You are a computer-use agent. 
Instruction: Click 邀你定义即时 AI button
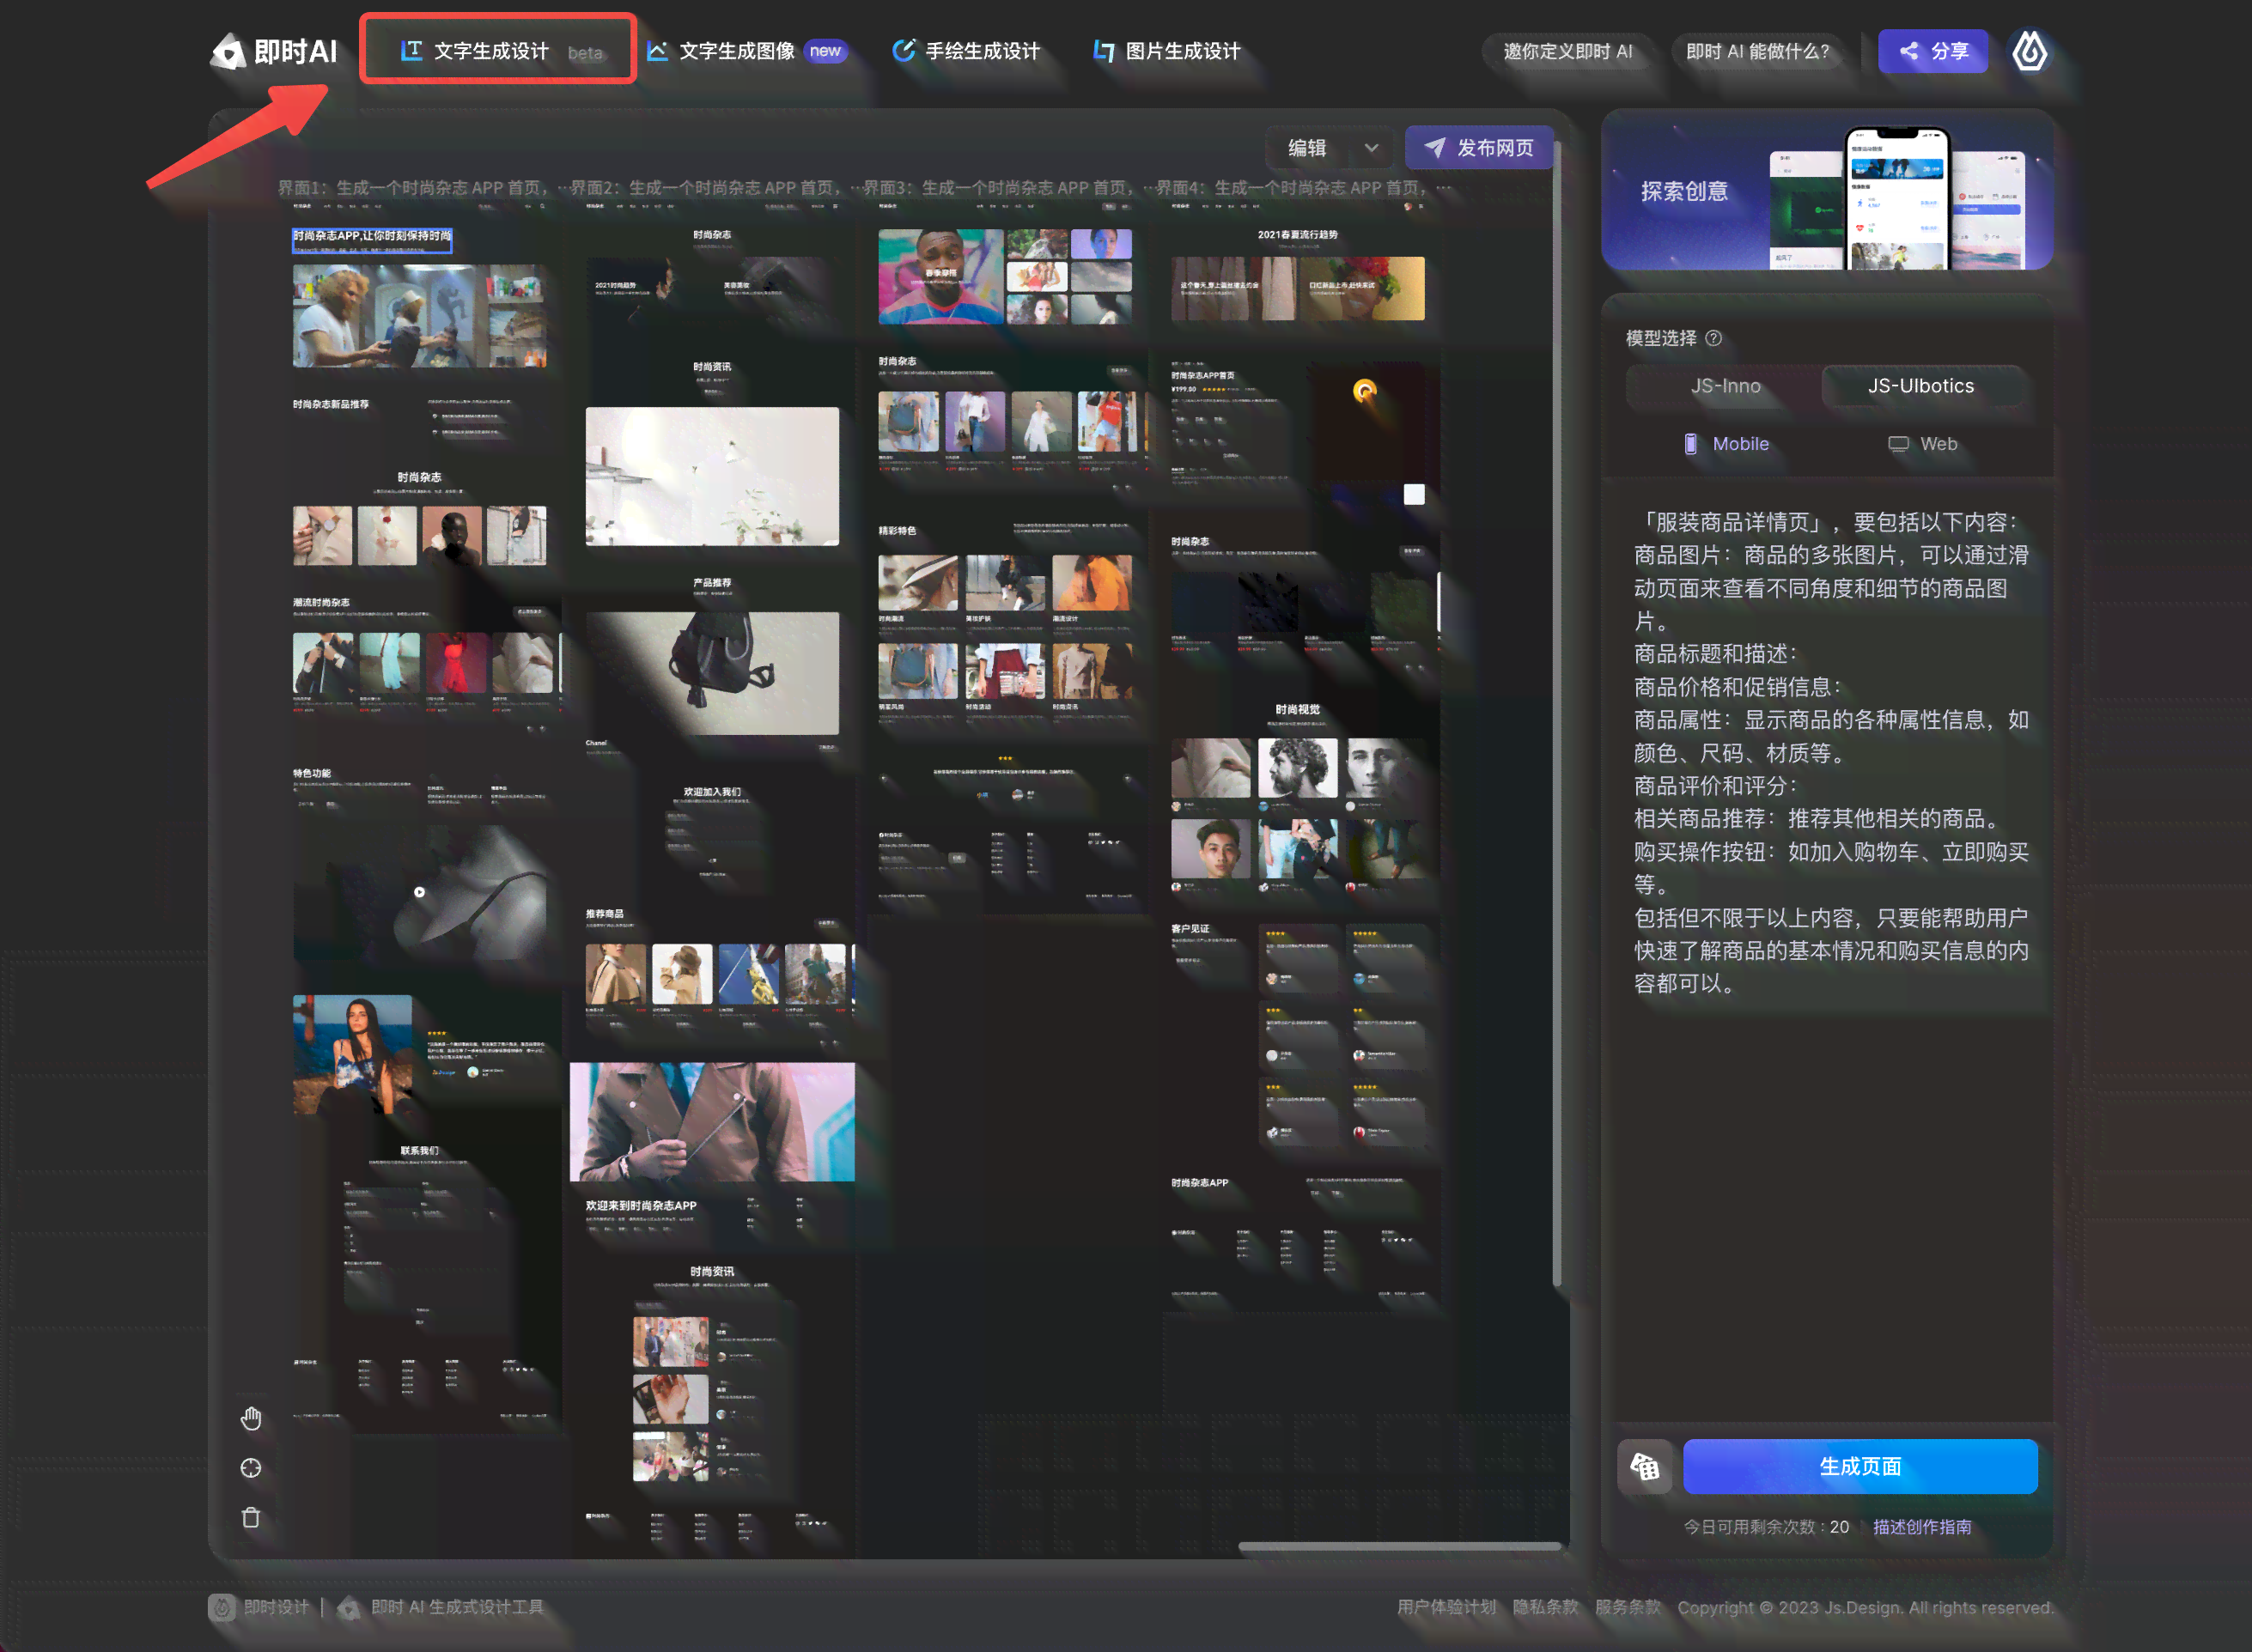pos(1567,51)
